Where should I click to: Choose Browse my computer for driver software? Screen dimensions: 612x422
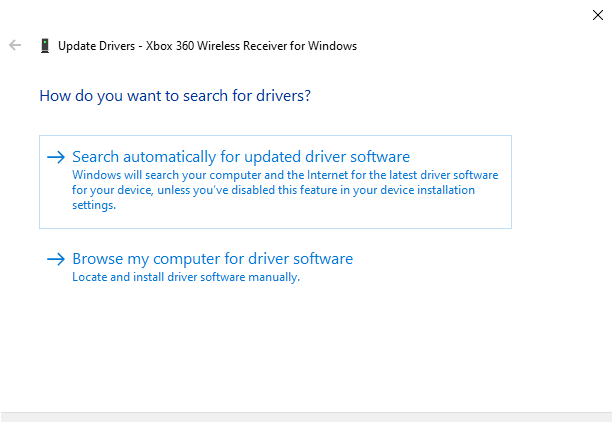(212, 259)
